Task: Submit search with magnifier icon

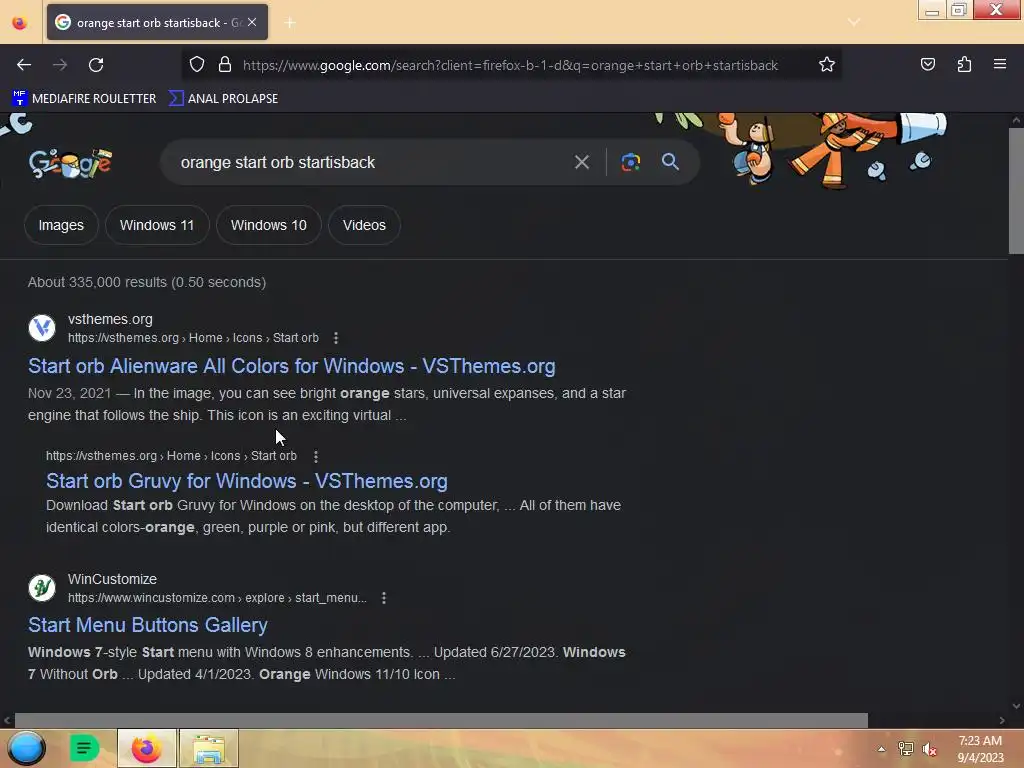Action: coord(671,162)
